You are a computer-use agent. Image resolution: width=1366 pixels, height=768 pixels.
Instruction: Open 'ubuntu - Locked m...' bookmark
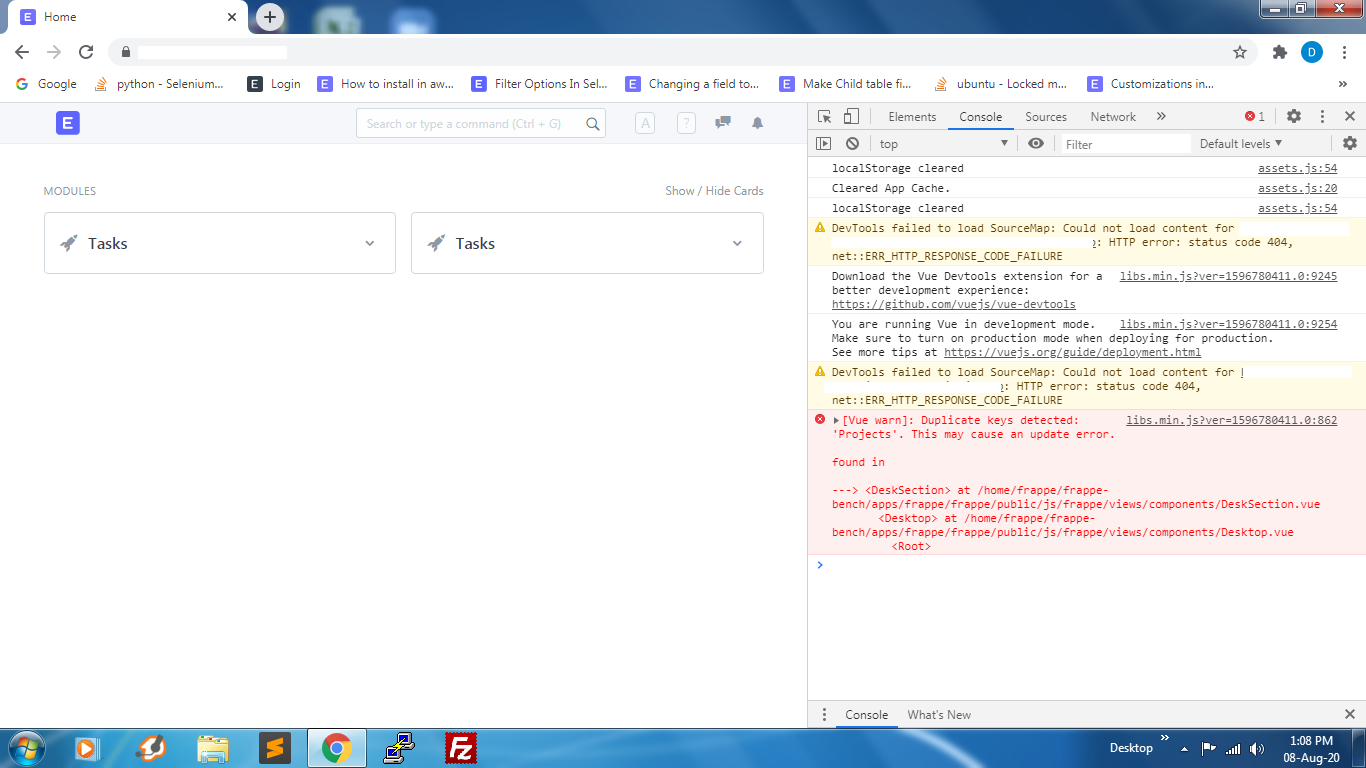1000,84
